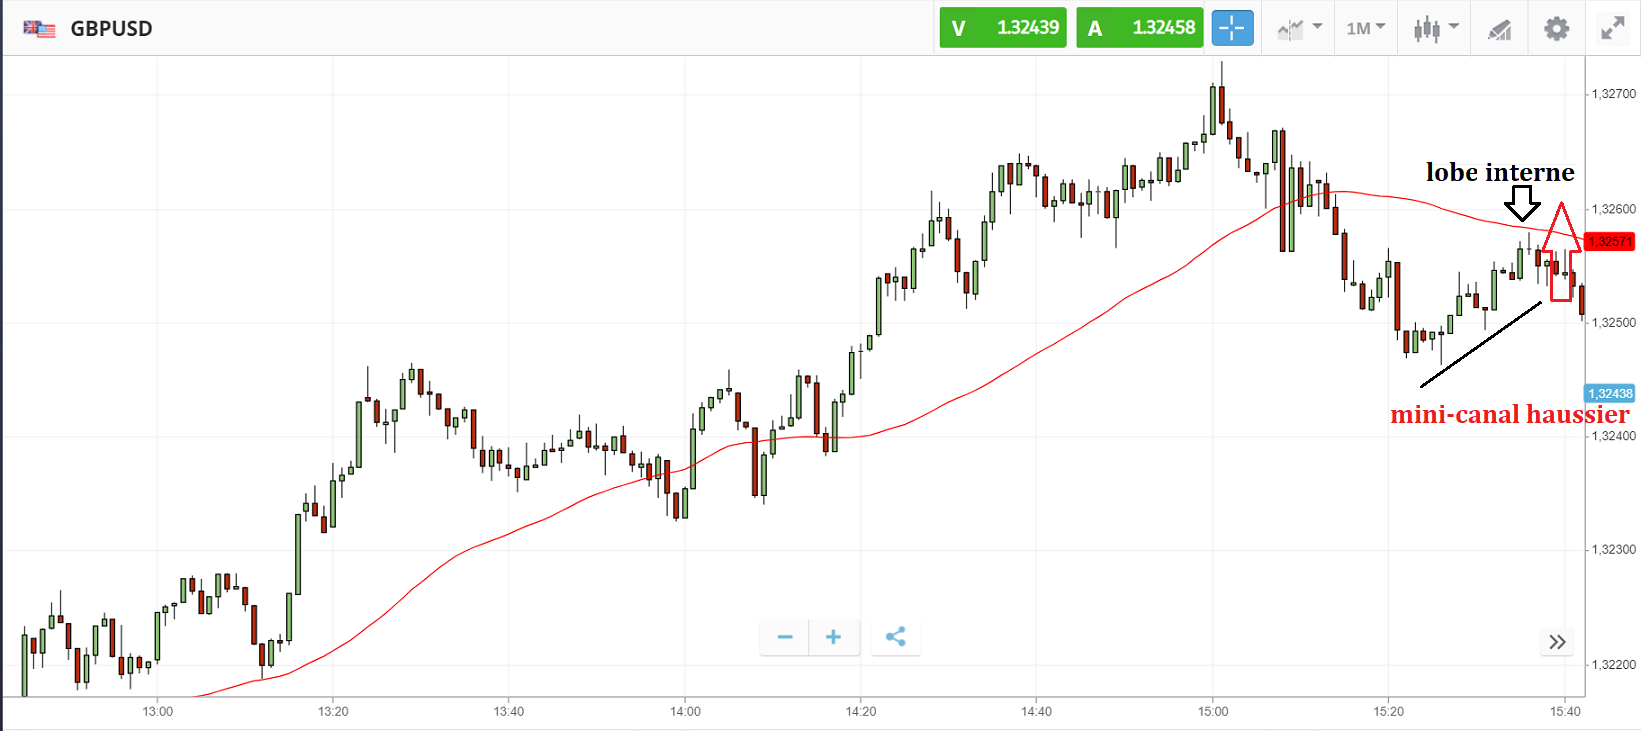Open the compare chart dropdown
1641x731 pixels.
point(1299,28)
